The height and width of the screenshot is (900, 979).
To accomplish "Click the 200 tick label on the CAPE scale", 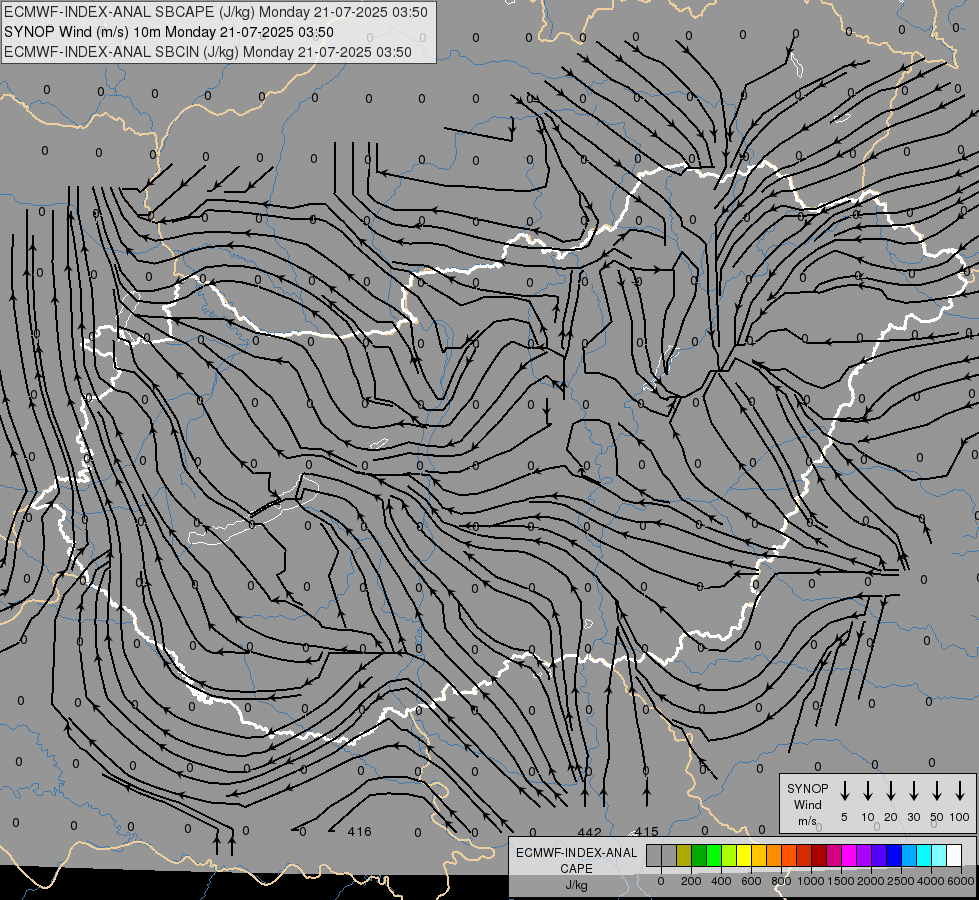I will pos(691,881).
